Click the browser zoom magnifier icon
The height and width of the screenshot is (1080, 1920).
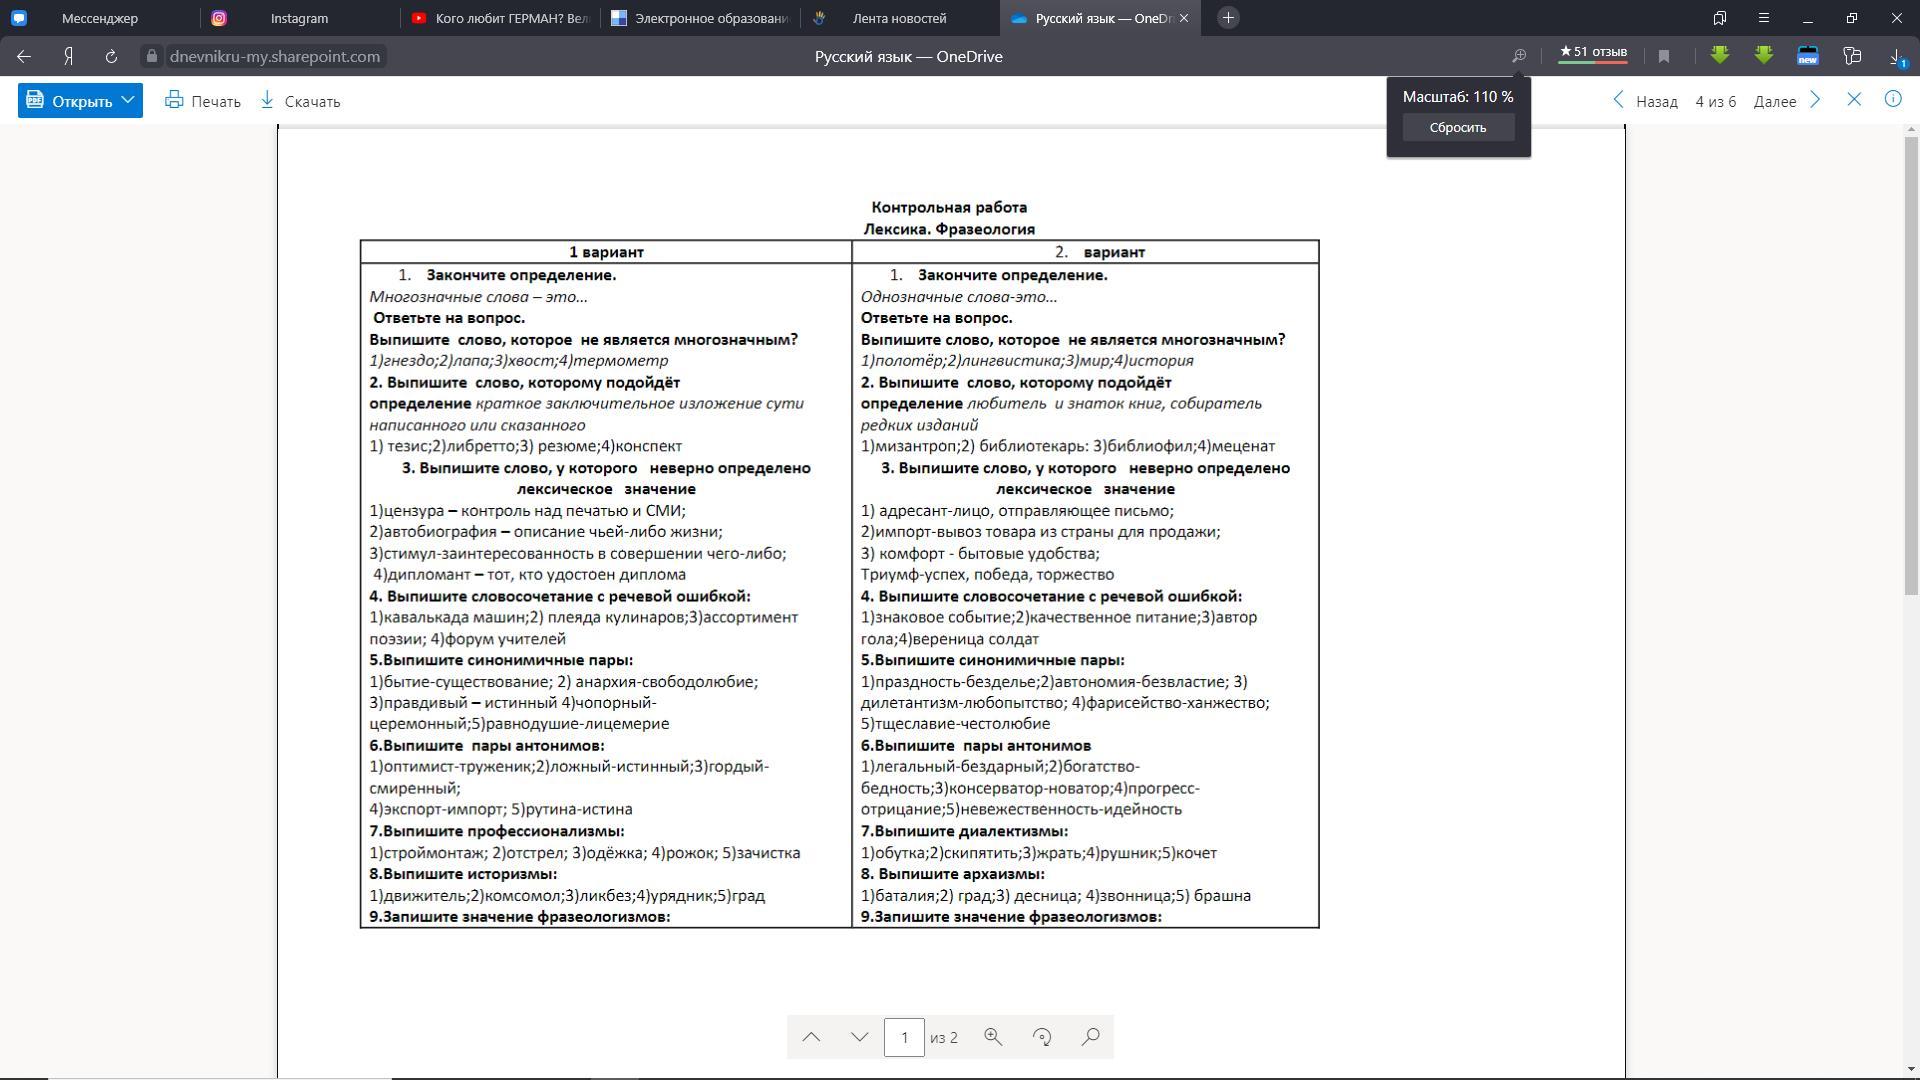coord(1518,57)
